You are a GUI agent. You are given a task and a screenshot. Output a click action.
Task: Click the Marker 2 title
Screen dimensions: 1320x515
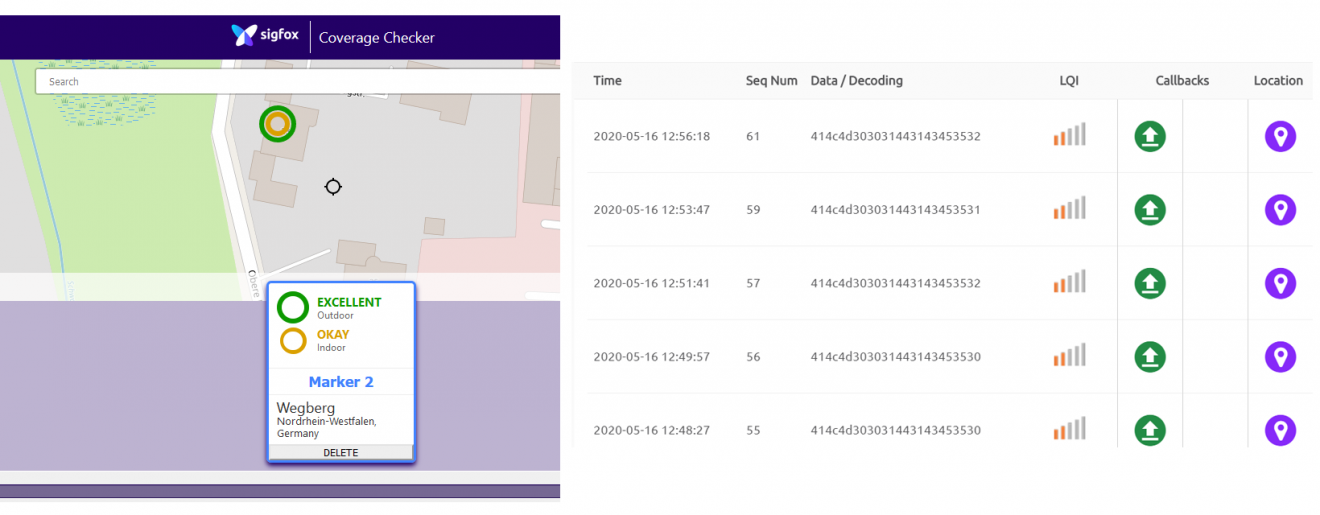tap(341, 382)
